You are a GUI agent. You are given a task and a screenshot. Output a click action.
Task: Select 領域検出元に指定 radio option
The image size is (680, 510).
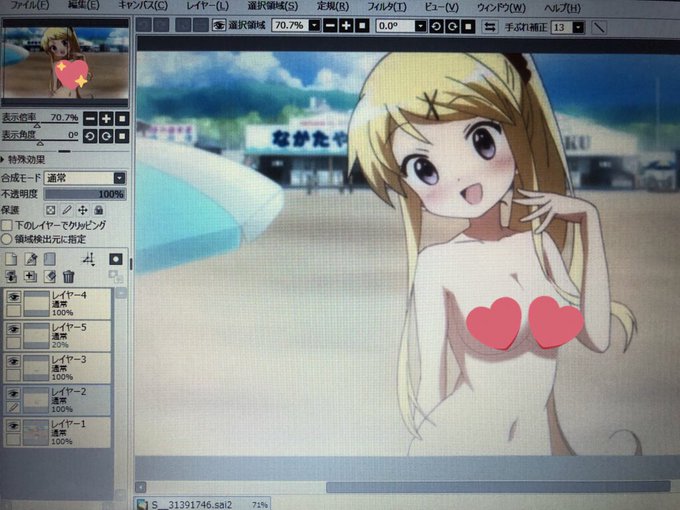pos(7,239)
